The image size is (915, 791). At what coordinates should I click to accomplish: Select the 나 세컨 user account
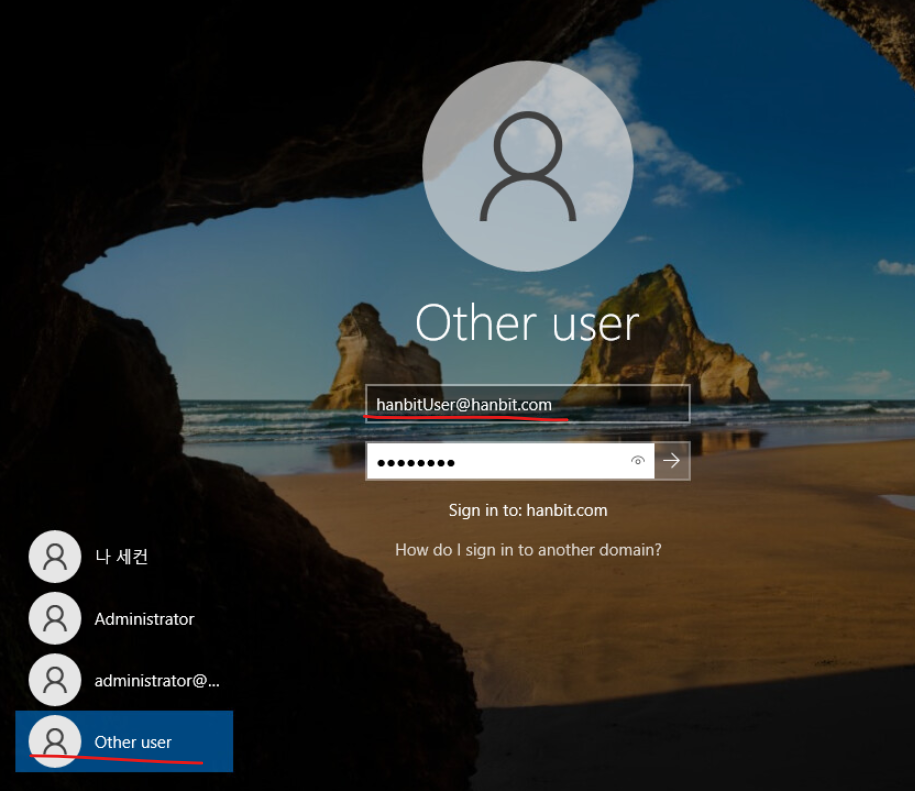click(124, 556)
